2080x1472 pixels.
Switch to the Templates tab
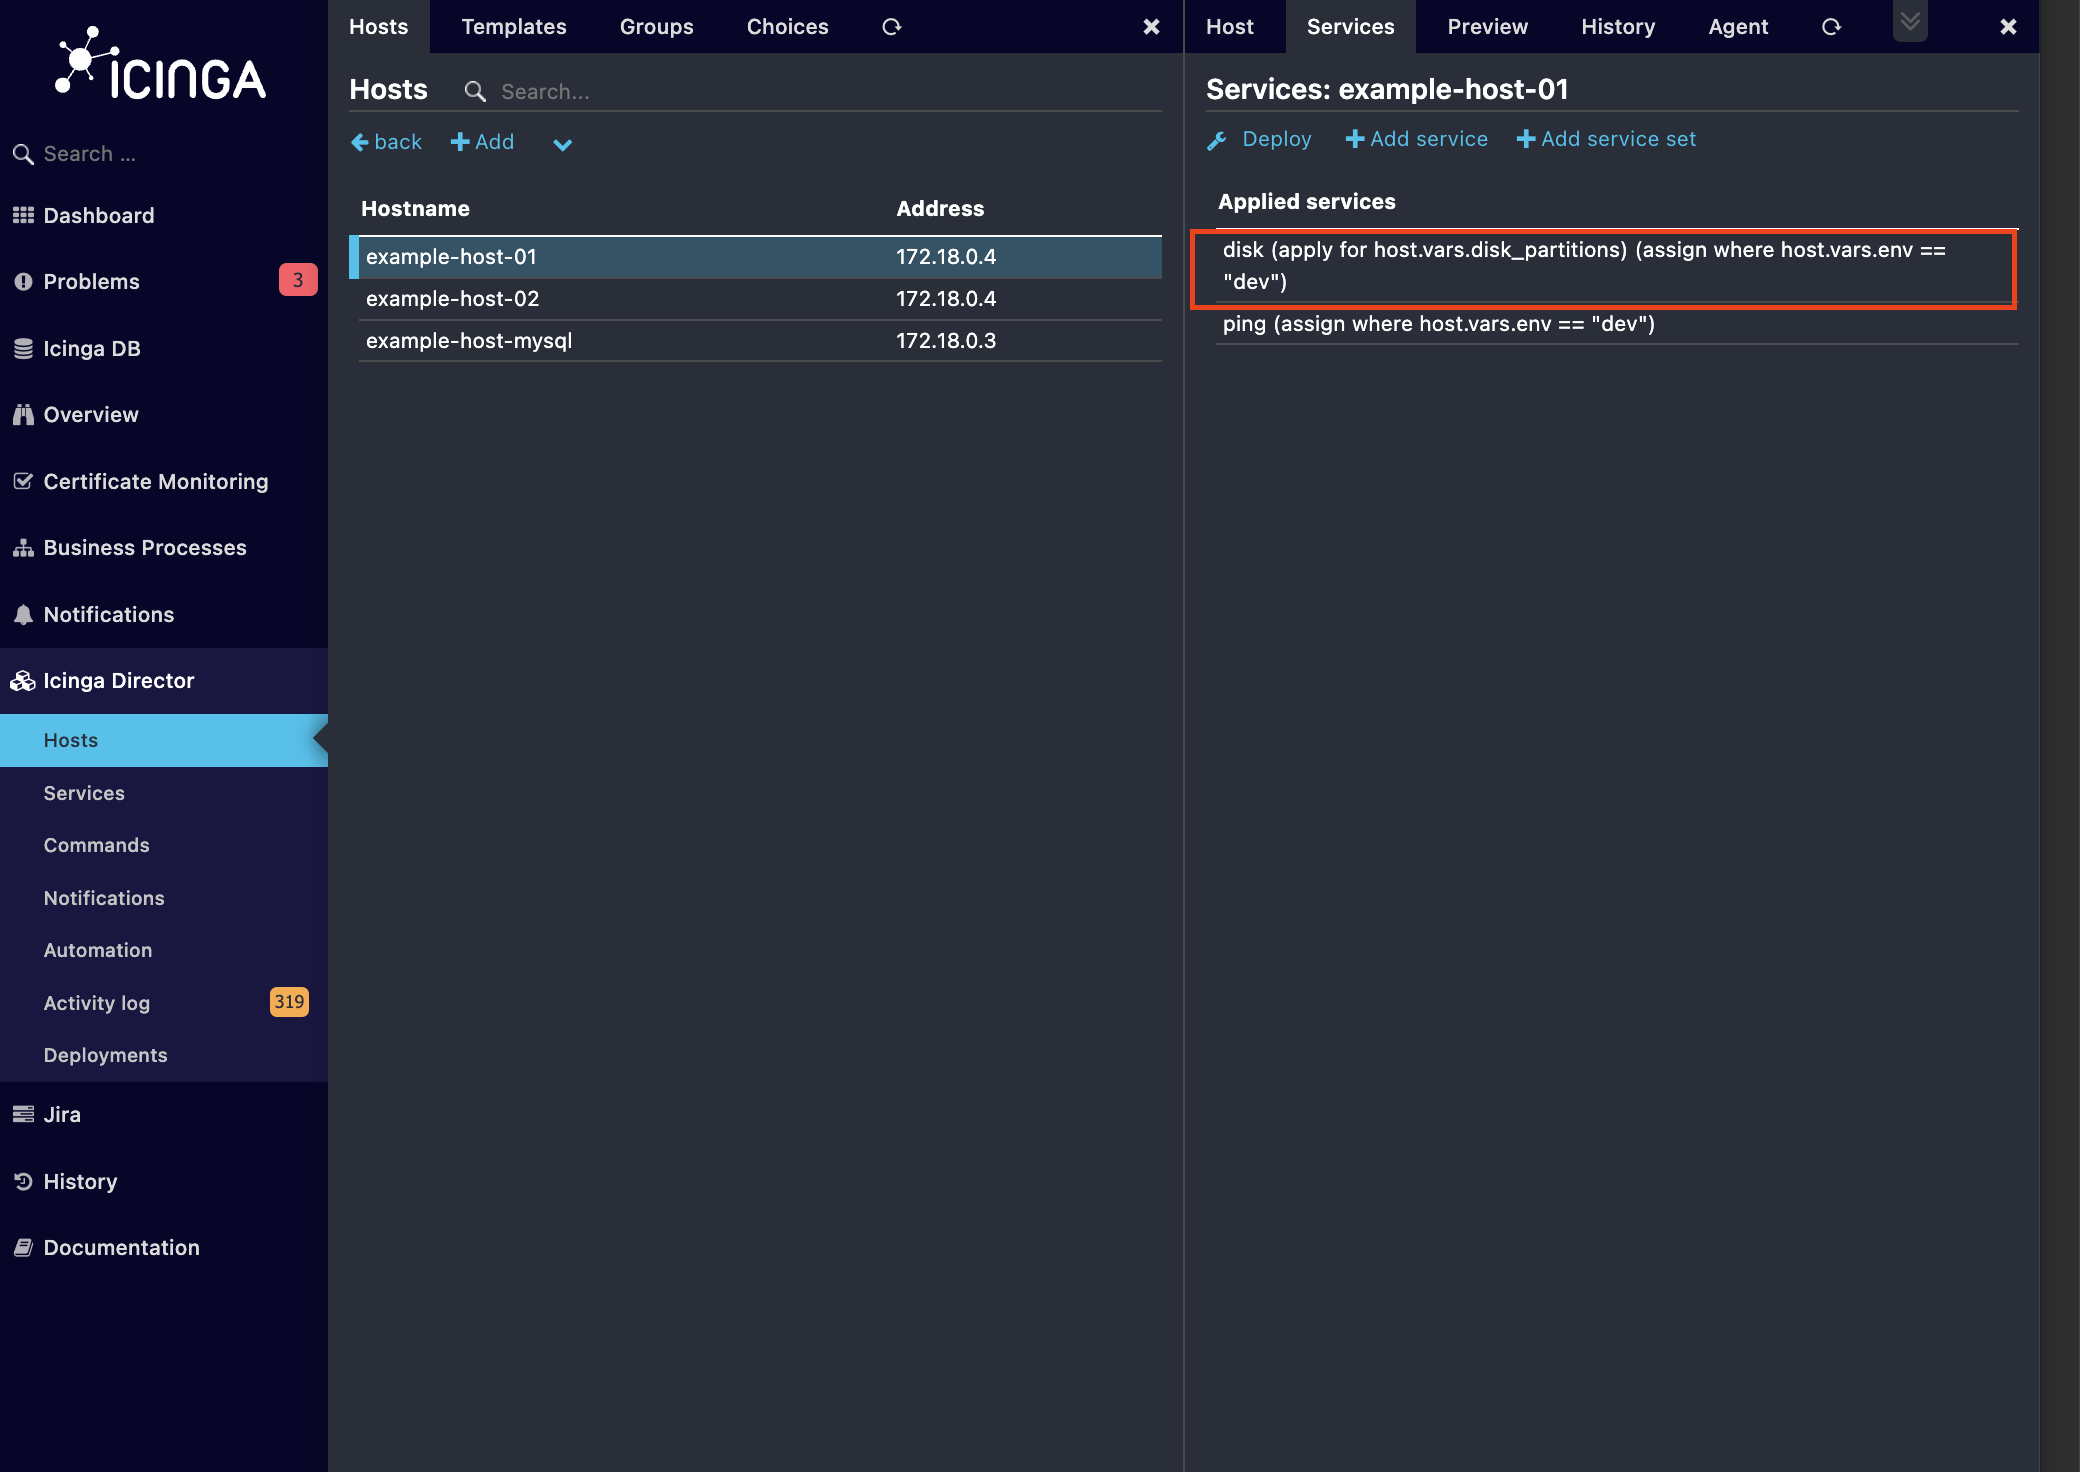coord(514,26)
